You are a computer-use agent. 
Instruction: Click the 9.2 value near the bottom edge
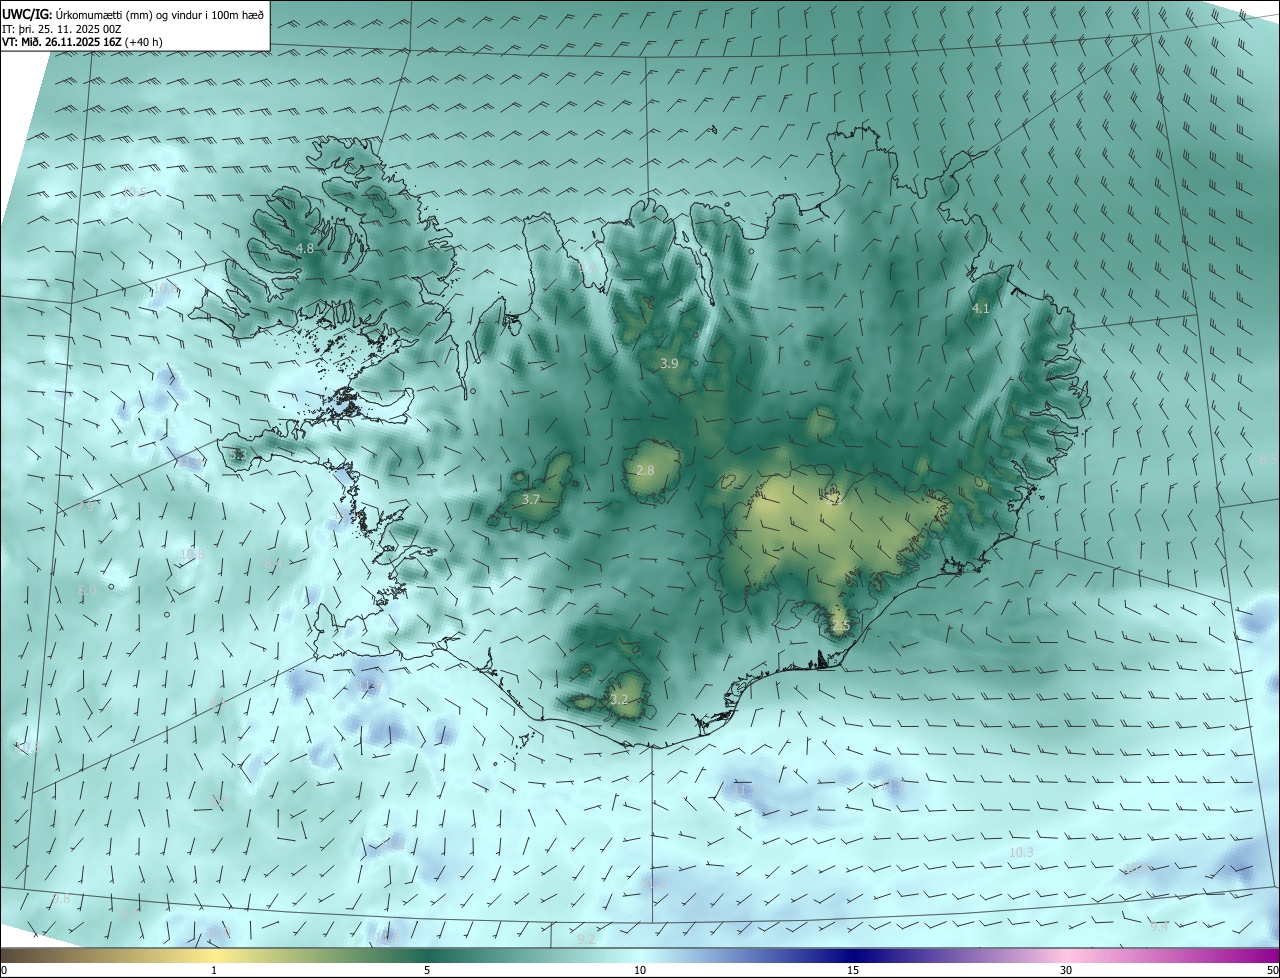click(587, 939)
